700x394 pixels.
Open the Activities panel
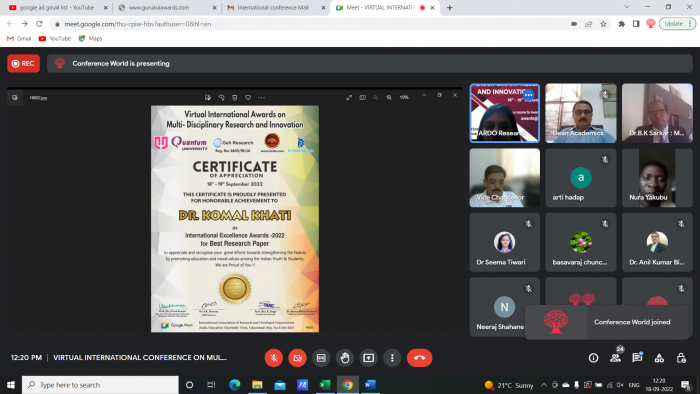click(659, 358)
